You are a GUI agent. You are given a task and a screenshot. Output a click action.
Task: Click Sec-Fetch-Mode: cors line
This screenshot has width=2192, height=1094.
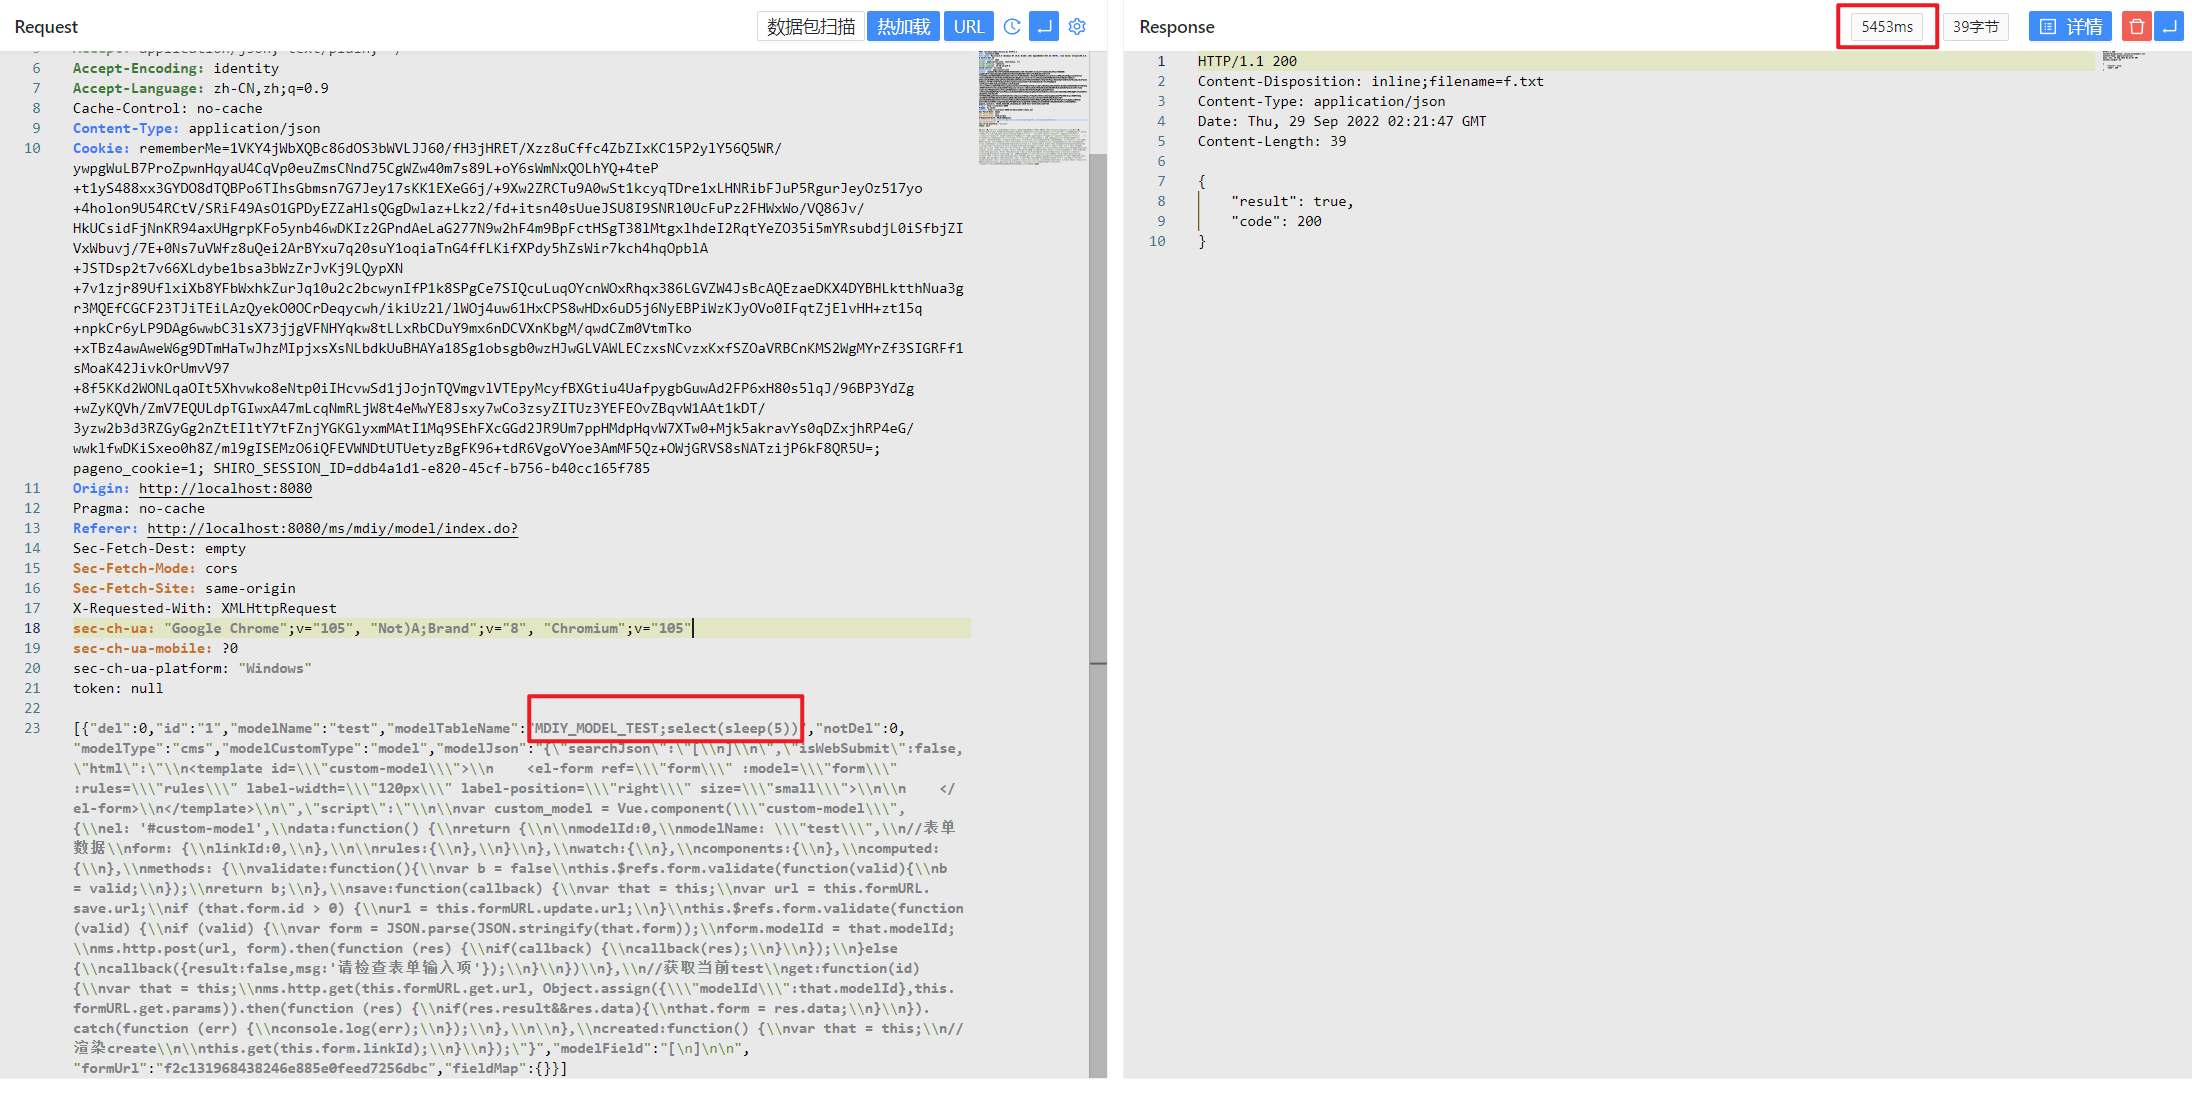155,568
